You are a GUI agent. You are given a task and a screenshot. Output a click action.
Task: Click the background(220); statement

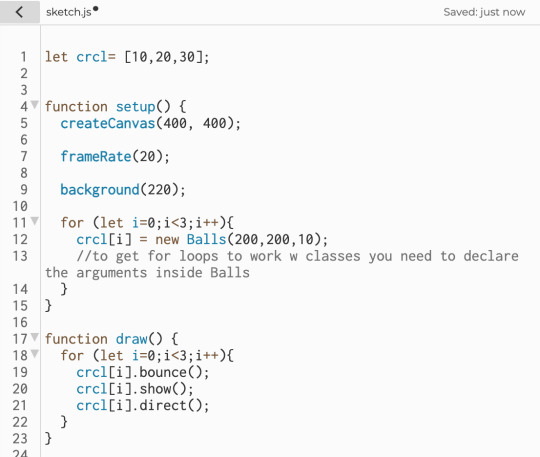123,190
